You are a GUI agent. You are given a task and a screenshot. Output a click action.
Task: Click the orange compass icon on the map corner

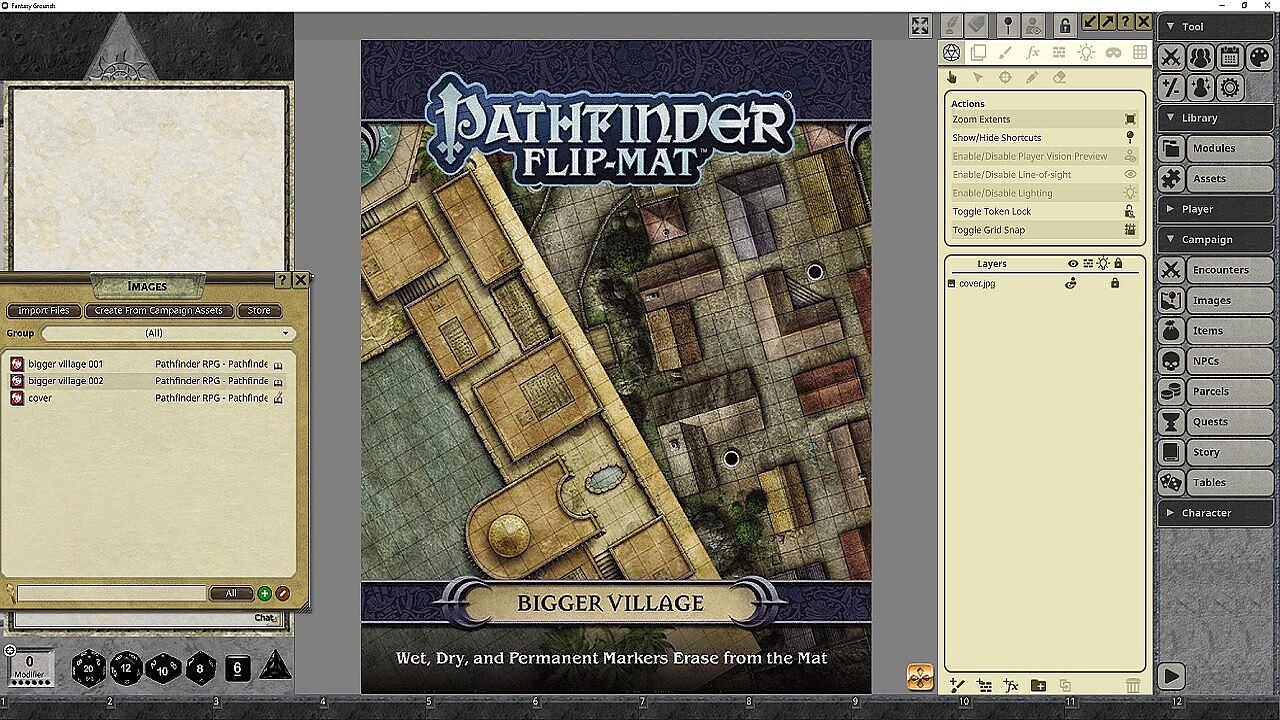click(x=920, y=677)
